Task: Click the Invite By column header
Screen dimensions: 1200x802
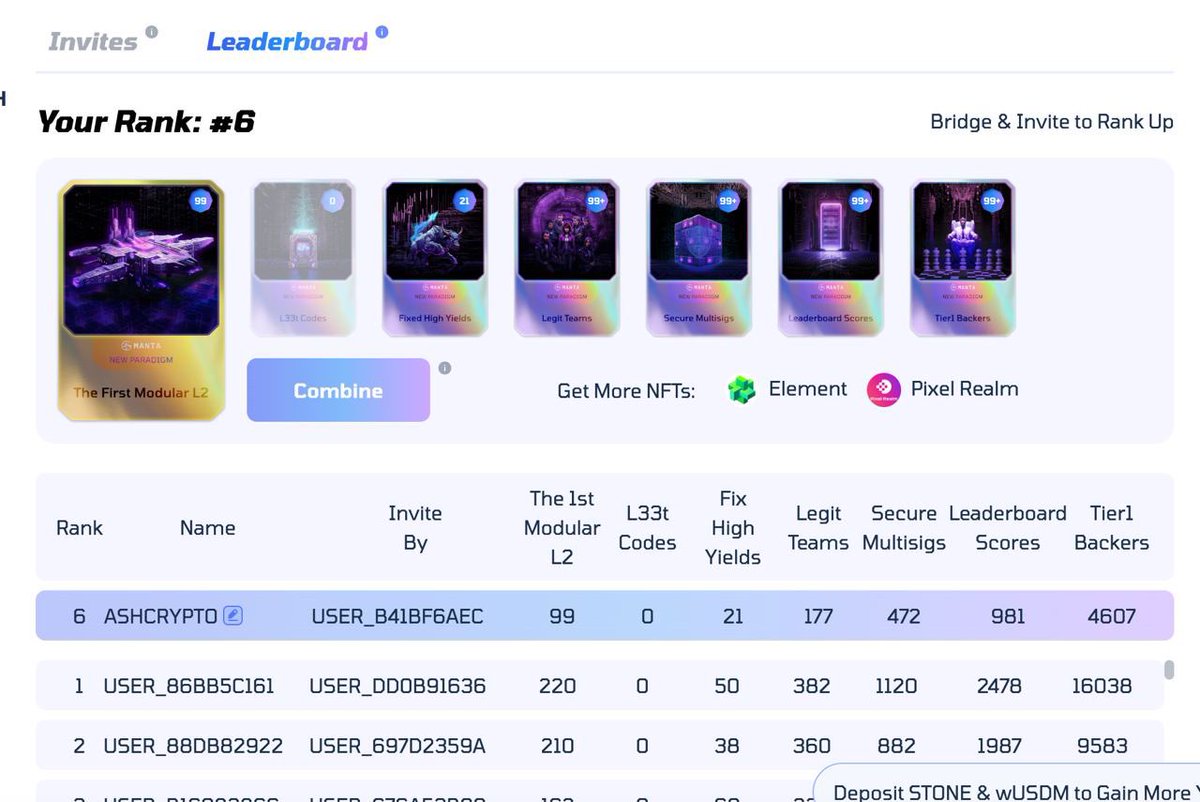Action: point(415,528)
